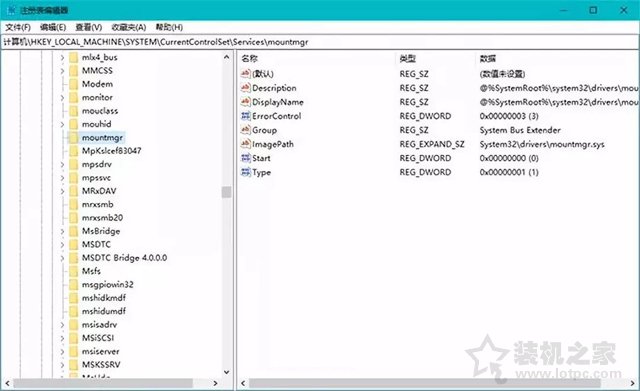Expand the MSiSCSI tree node
The width and height of the screenshot is (640, 391).
tap(62, 338)
